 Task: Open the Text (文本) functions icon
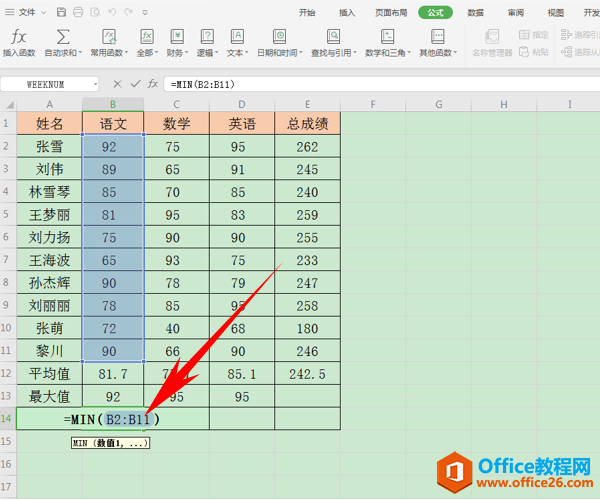pos(237,37)
